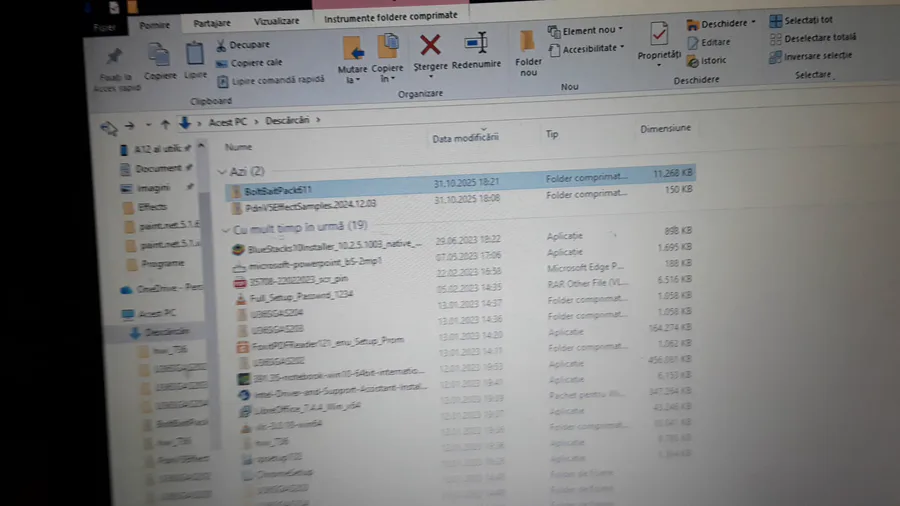The height and width of the screenshot is (506, 900).
Task: Open the Accesibilitate dropdown
Action: pyautogui.click(x=587, y=49)
